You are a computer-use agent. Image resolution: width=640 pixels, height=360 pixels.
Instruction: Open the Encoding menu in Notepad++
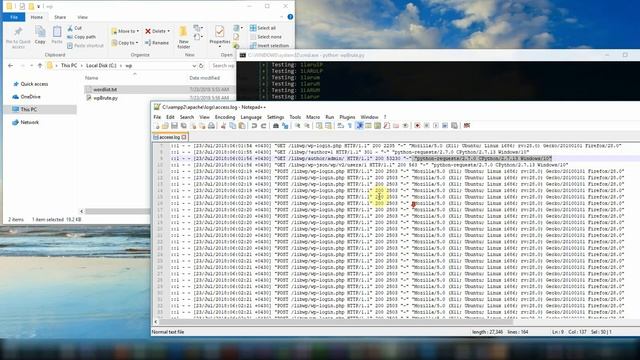point(225,117)
